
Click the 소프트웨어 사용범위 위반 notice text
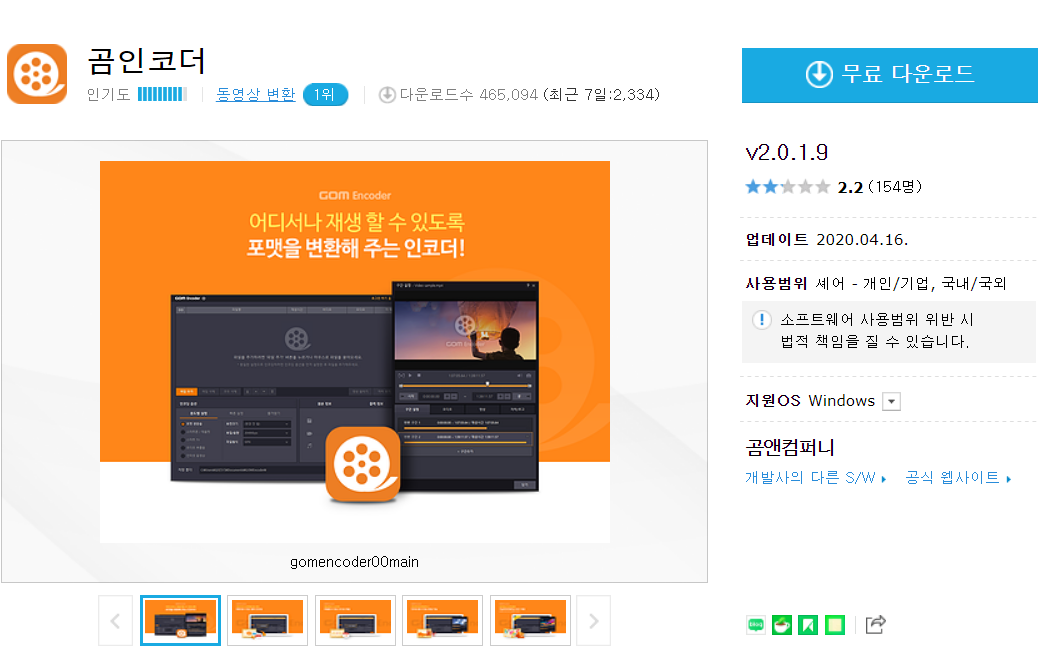(x=875, y=331)
